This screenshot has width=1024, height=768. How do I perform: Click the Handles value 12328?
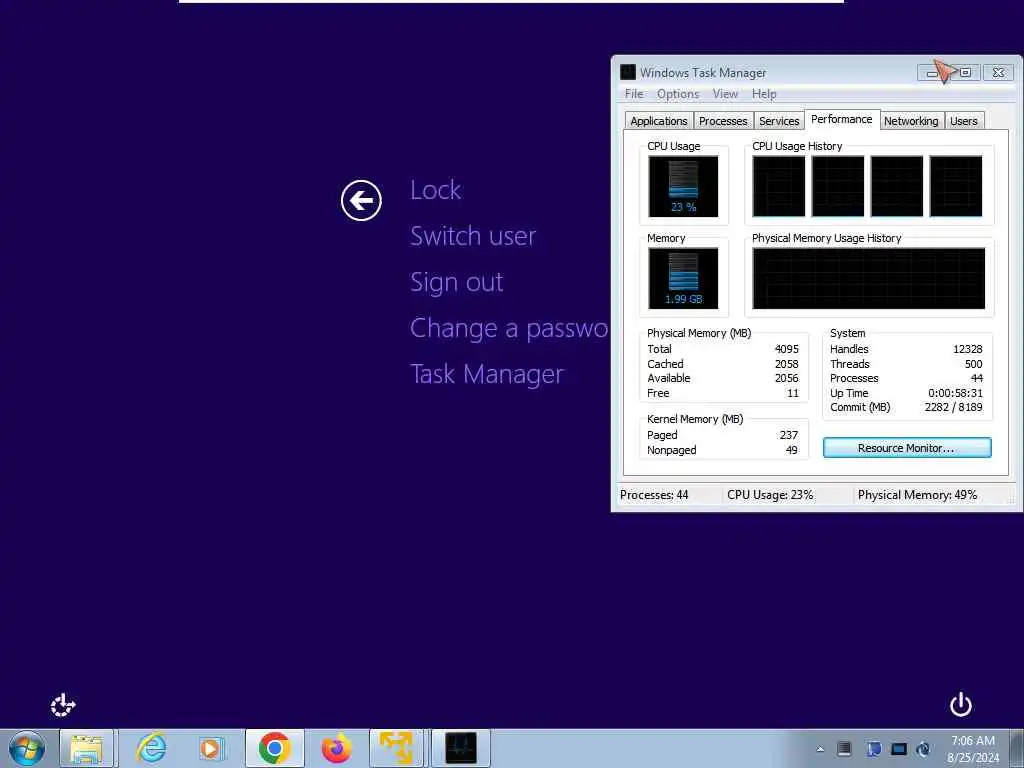tap(967, 349)
